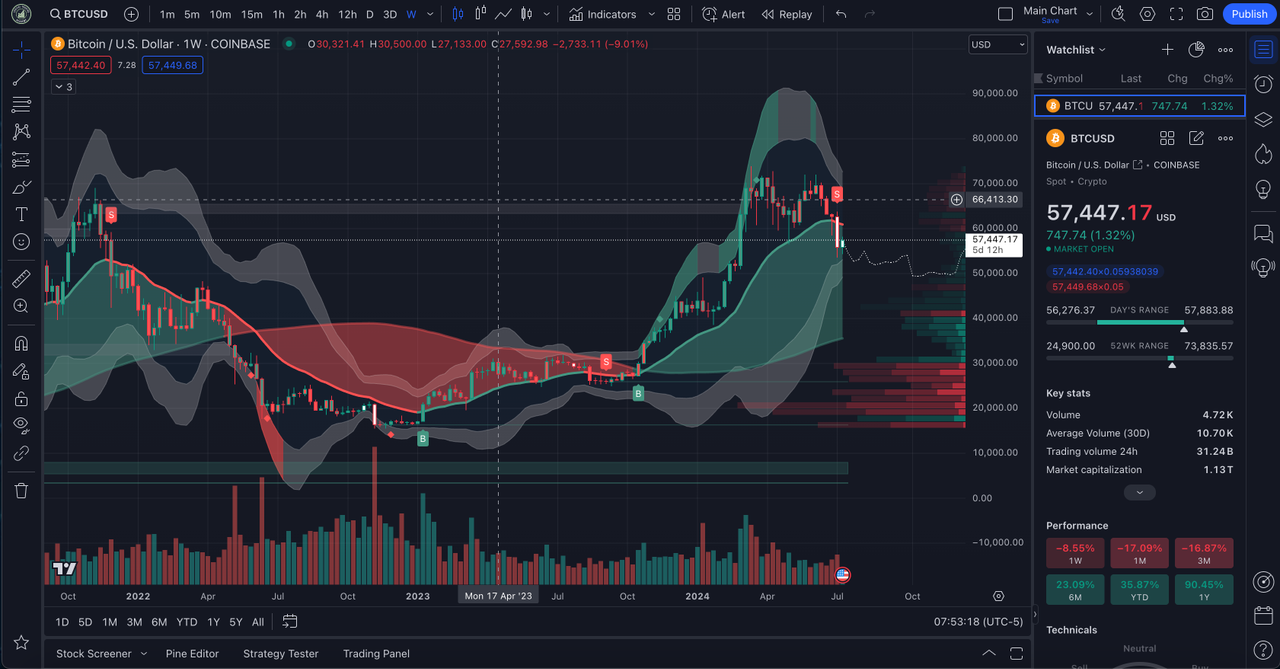Remove drawings with the trash icon

tap(21, 490)
